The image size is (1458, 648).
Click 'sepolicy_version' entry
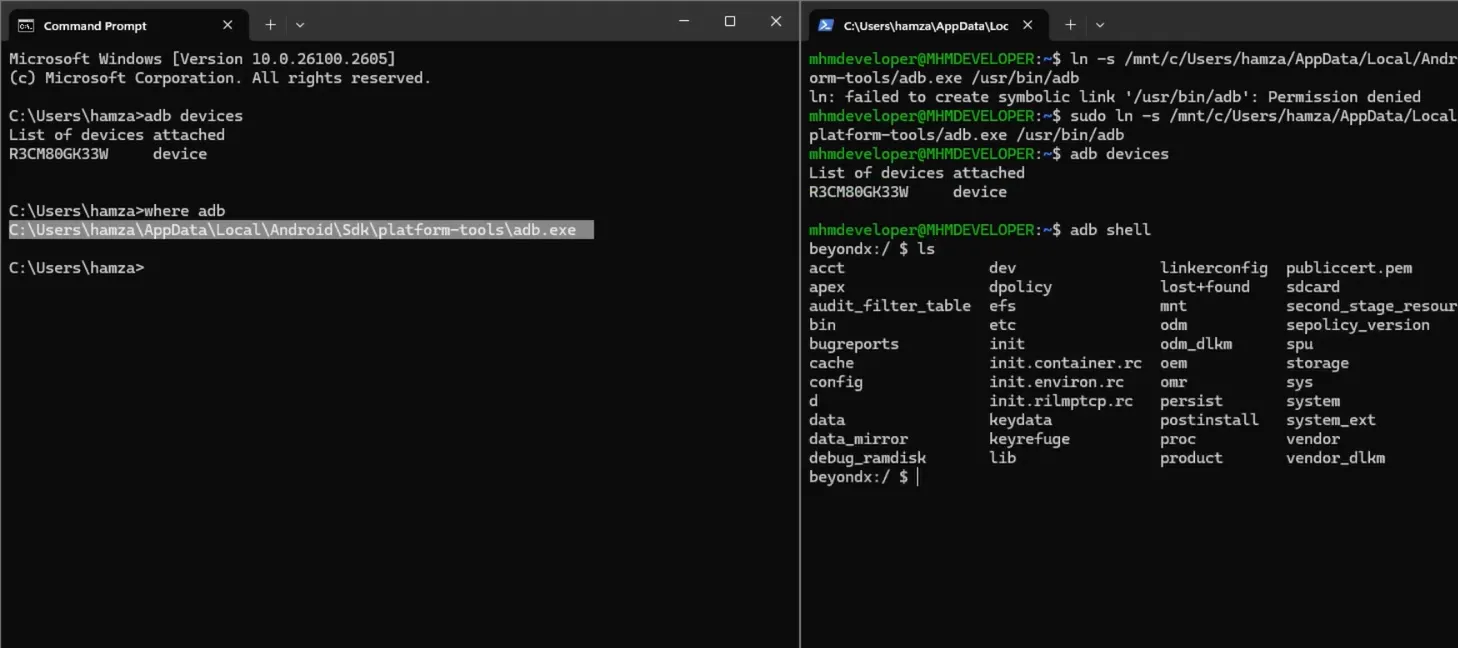(x=1358, y=325)
